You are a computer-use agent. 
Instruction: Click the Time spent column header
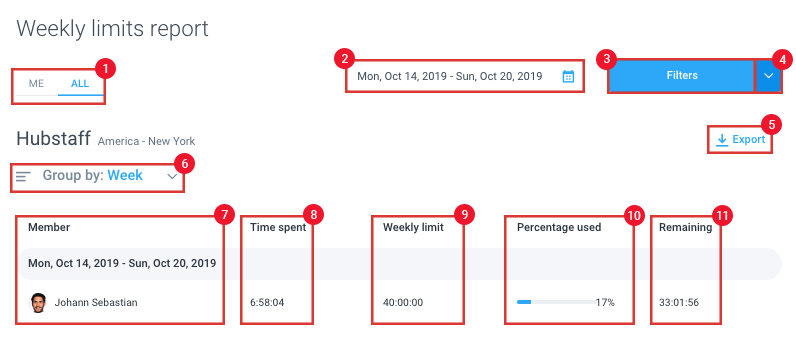278,227
